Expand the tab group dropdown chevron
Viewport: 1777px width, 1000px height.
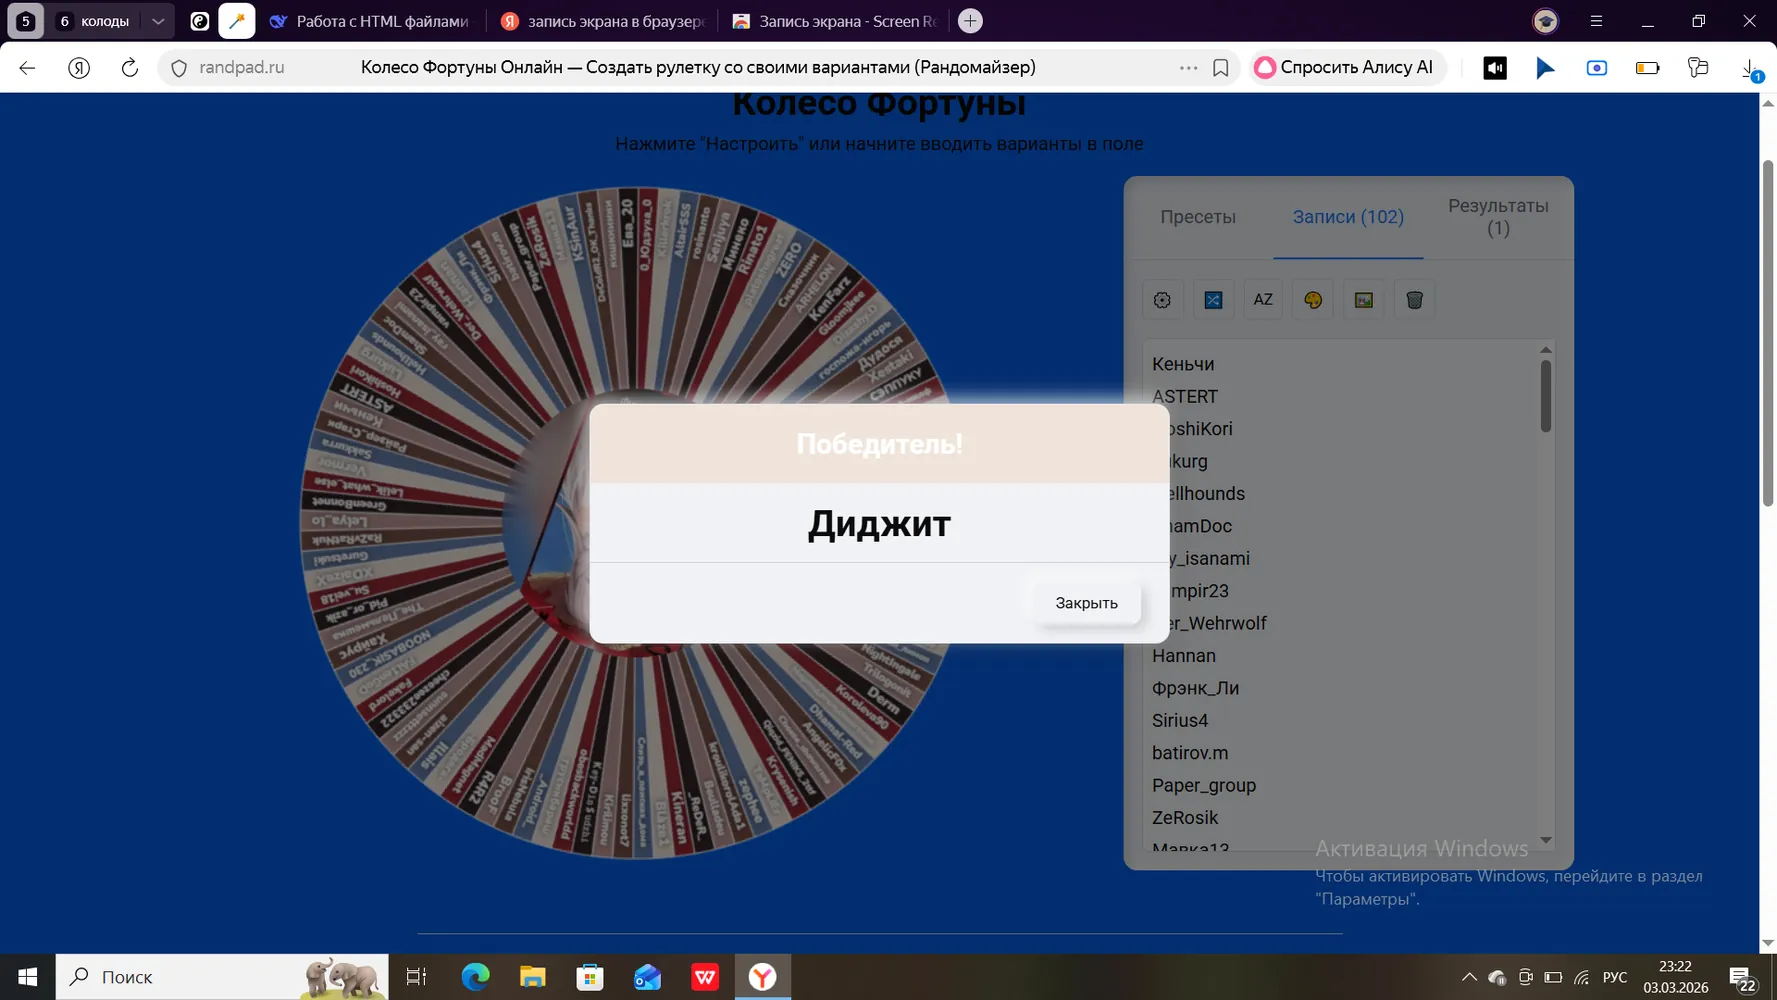pyautogui.click(x=158, y=21)
